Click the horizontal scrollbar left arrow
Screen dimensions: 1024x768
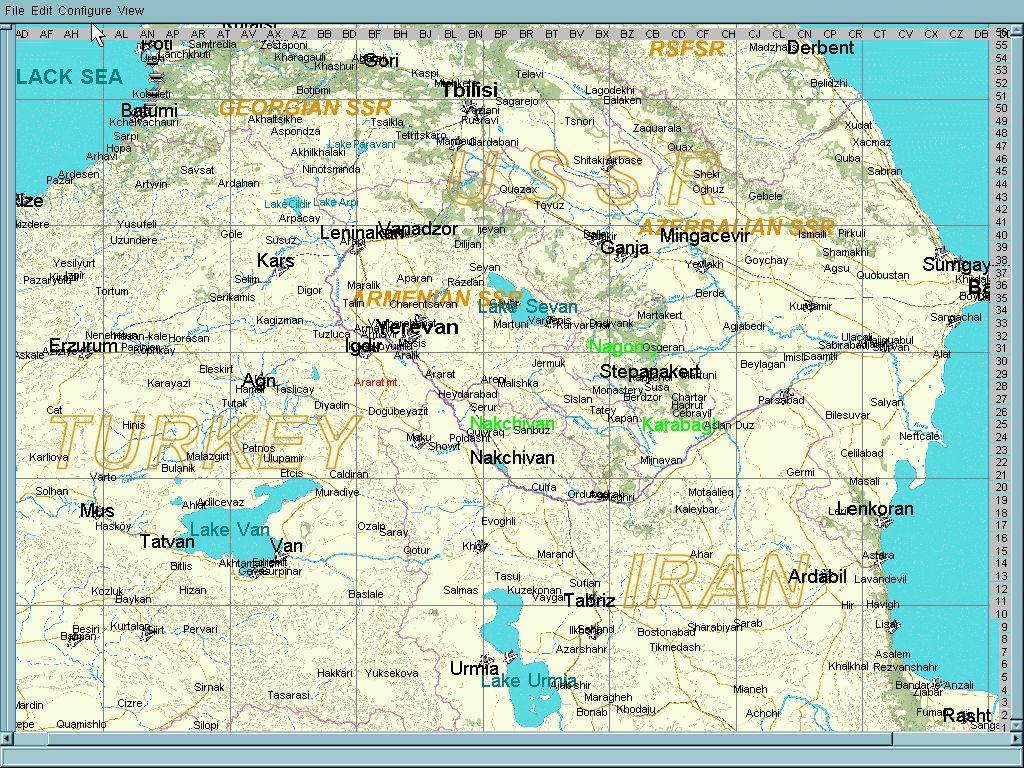pyautogui.click(x=7, y=739)
